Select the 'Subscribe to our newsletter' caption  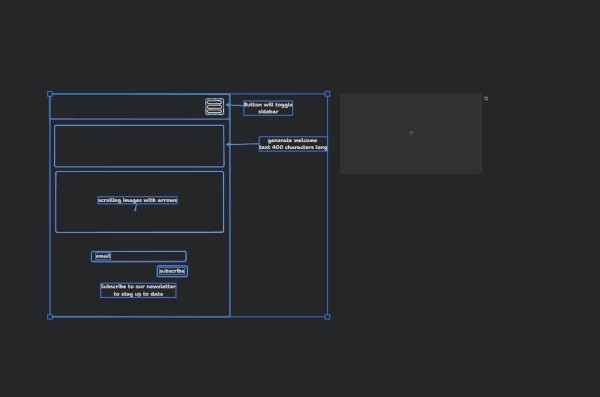pyautogui.click(x=138, y=290)
